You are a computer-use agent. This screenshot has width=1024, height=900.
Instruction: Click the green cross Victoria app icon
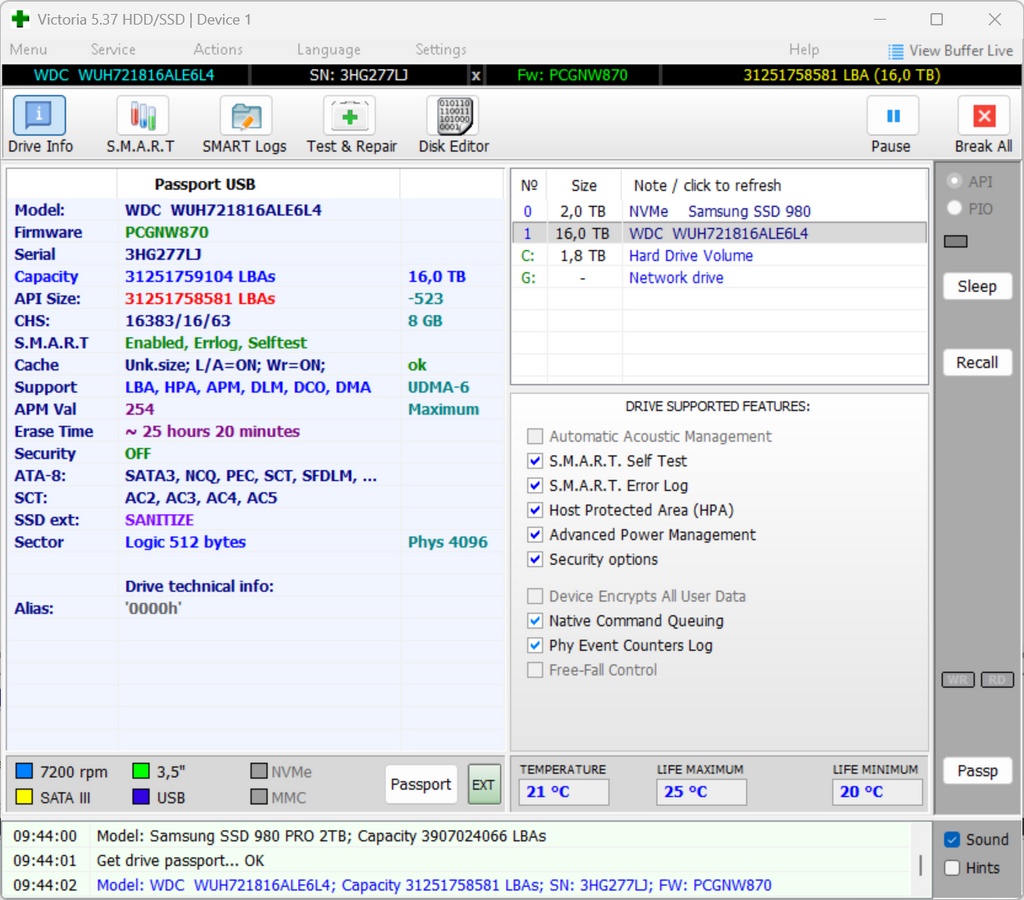click(x=20, y=19)
